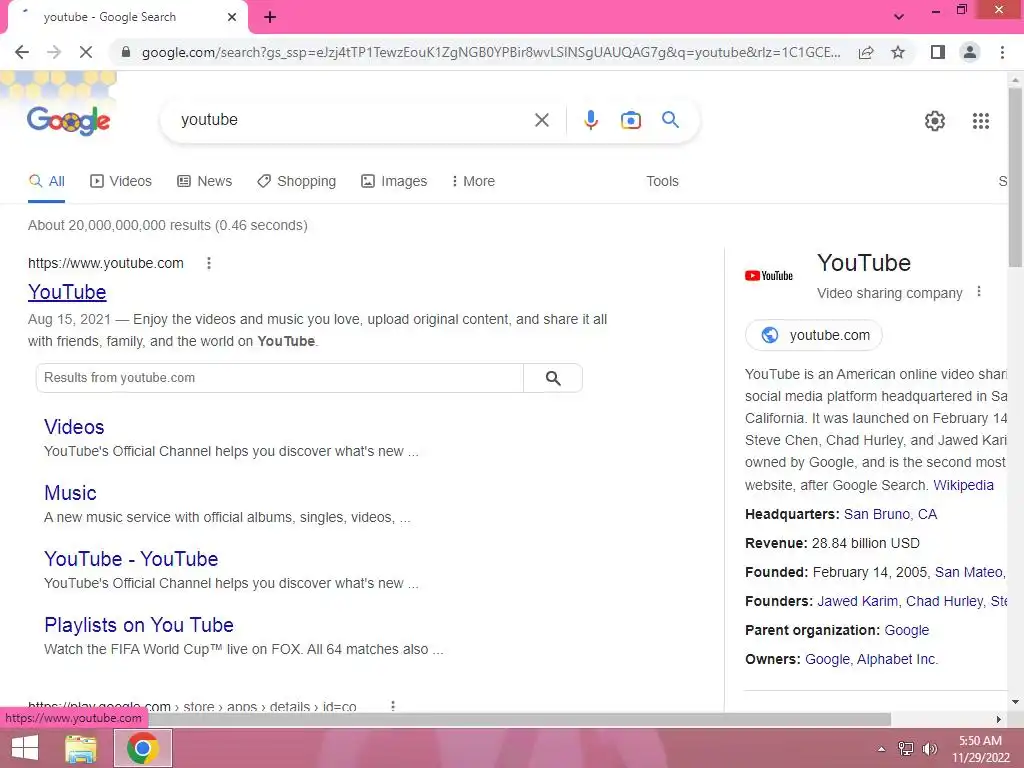Open knowledge panel more options dots
Image resolution: width=1024 pixels, height=768 pixels.
coord(978,292)
